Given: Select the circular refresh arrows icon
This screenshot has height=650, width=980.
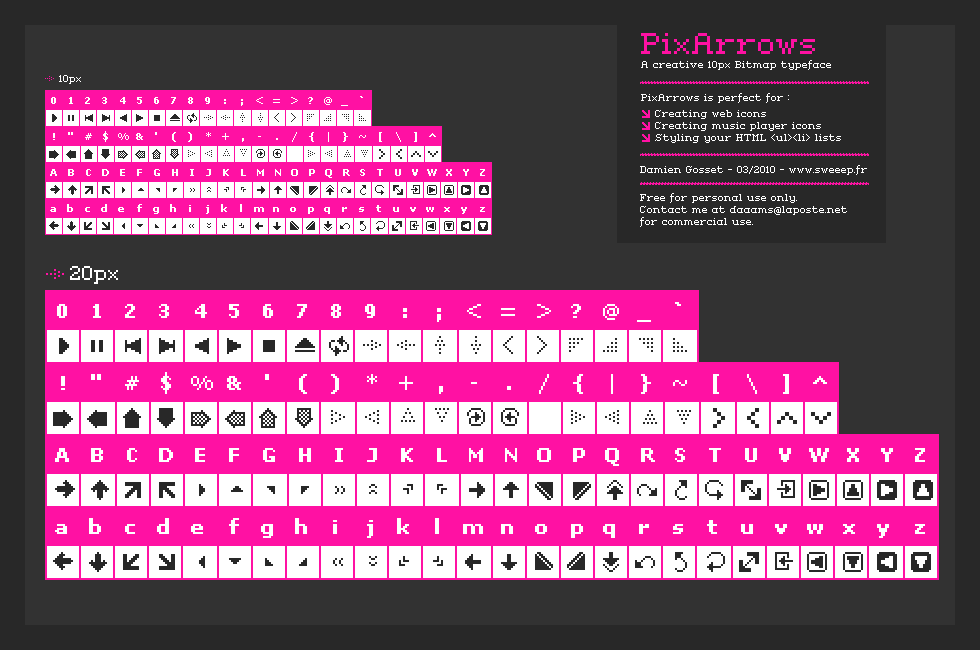Looking at the screenshot, I should (x=340, y=345).
